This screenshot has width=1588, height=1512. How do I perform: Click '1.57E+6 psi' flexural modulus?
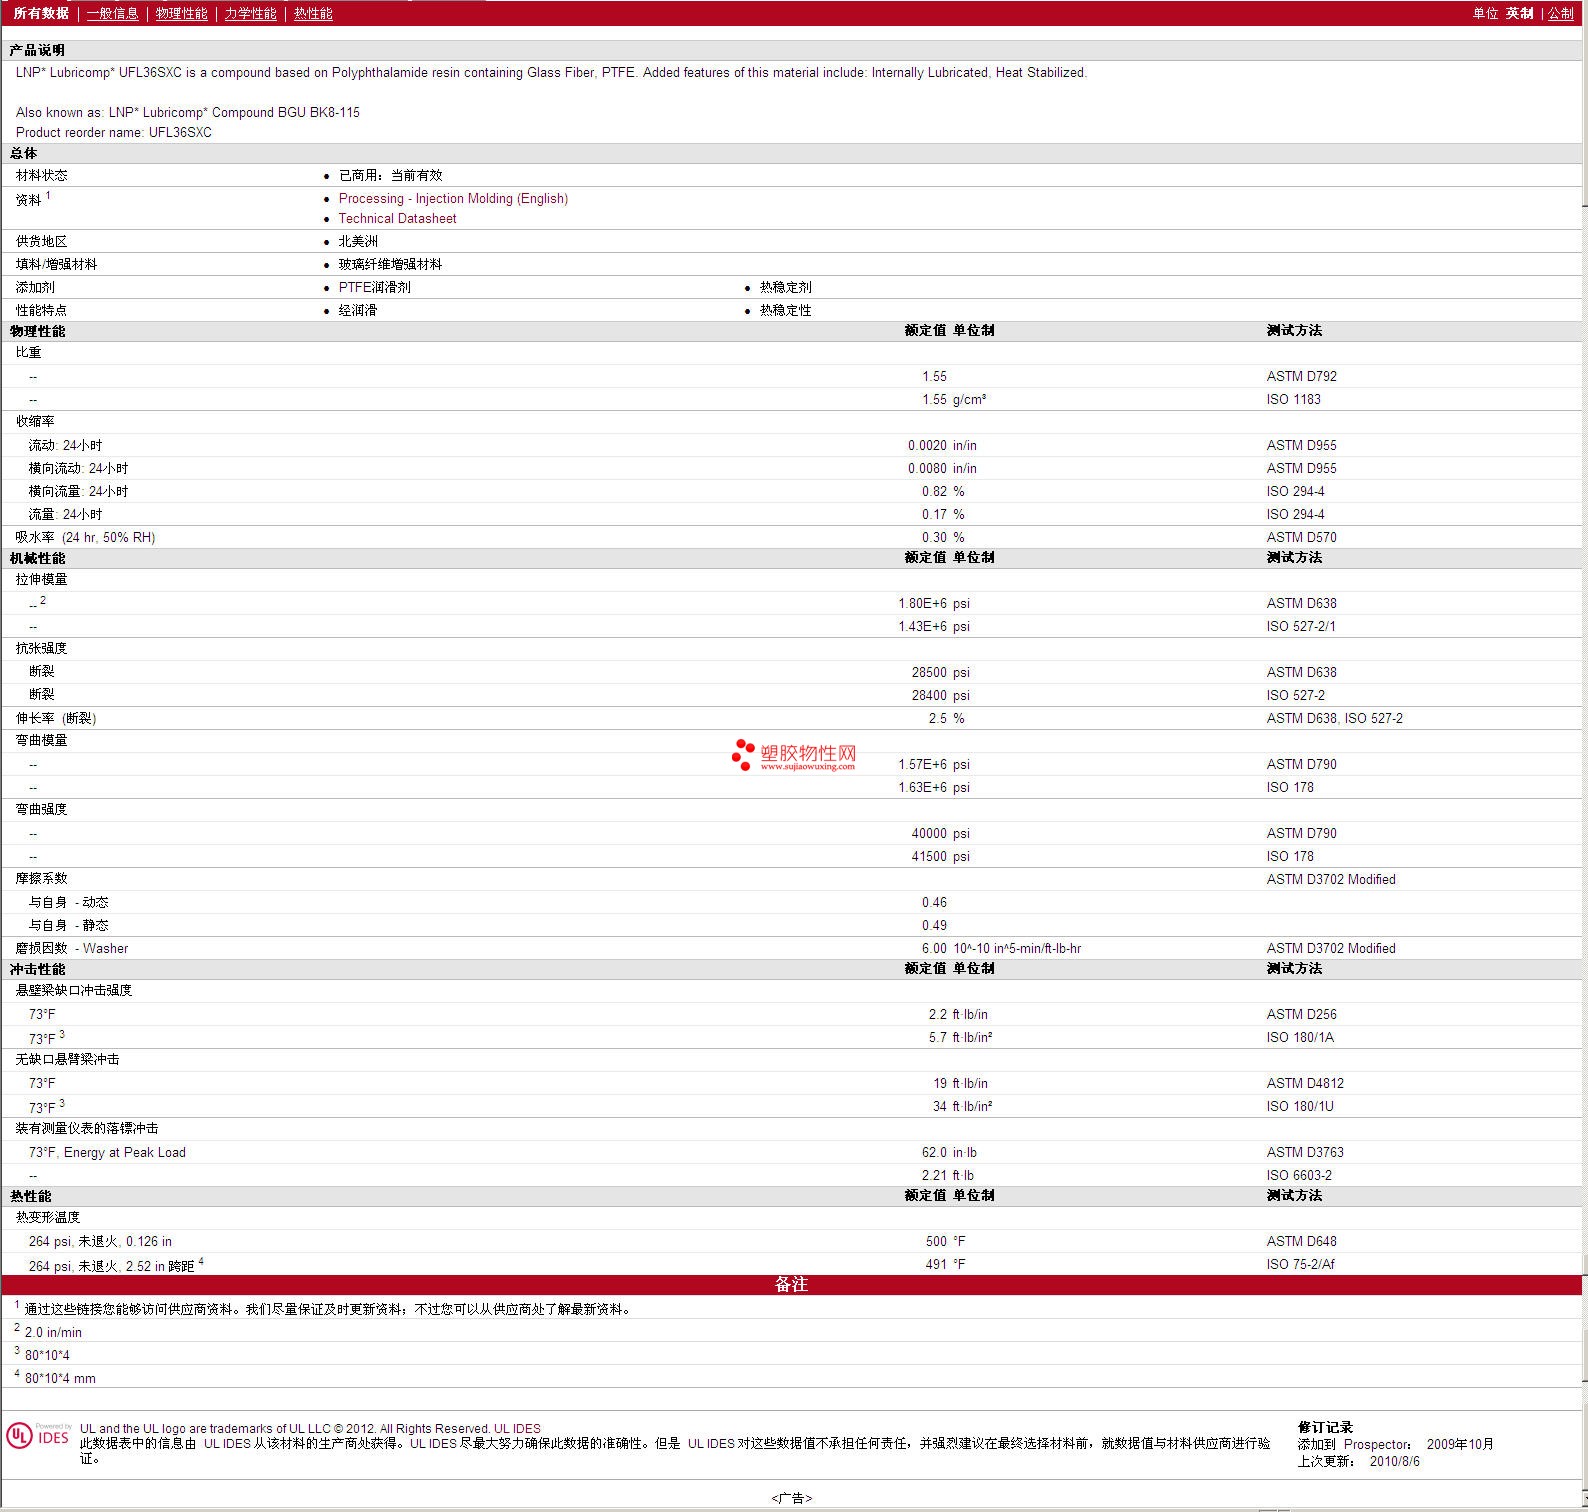(x=934, y=764)
